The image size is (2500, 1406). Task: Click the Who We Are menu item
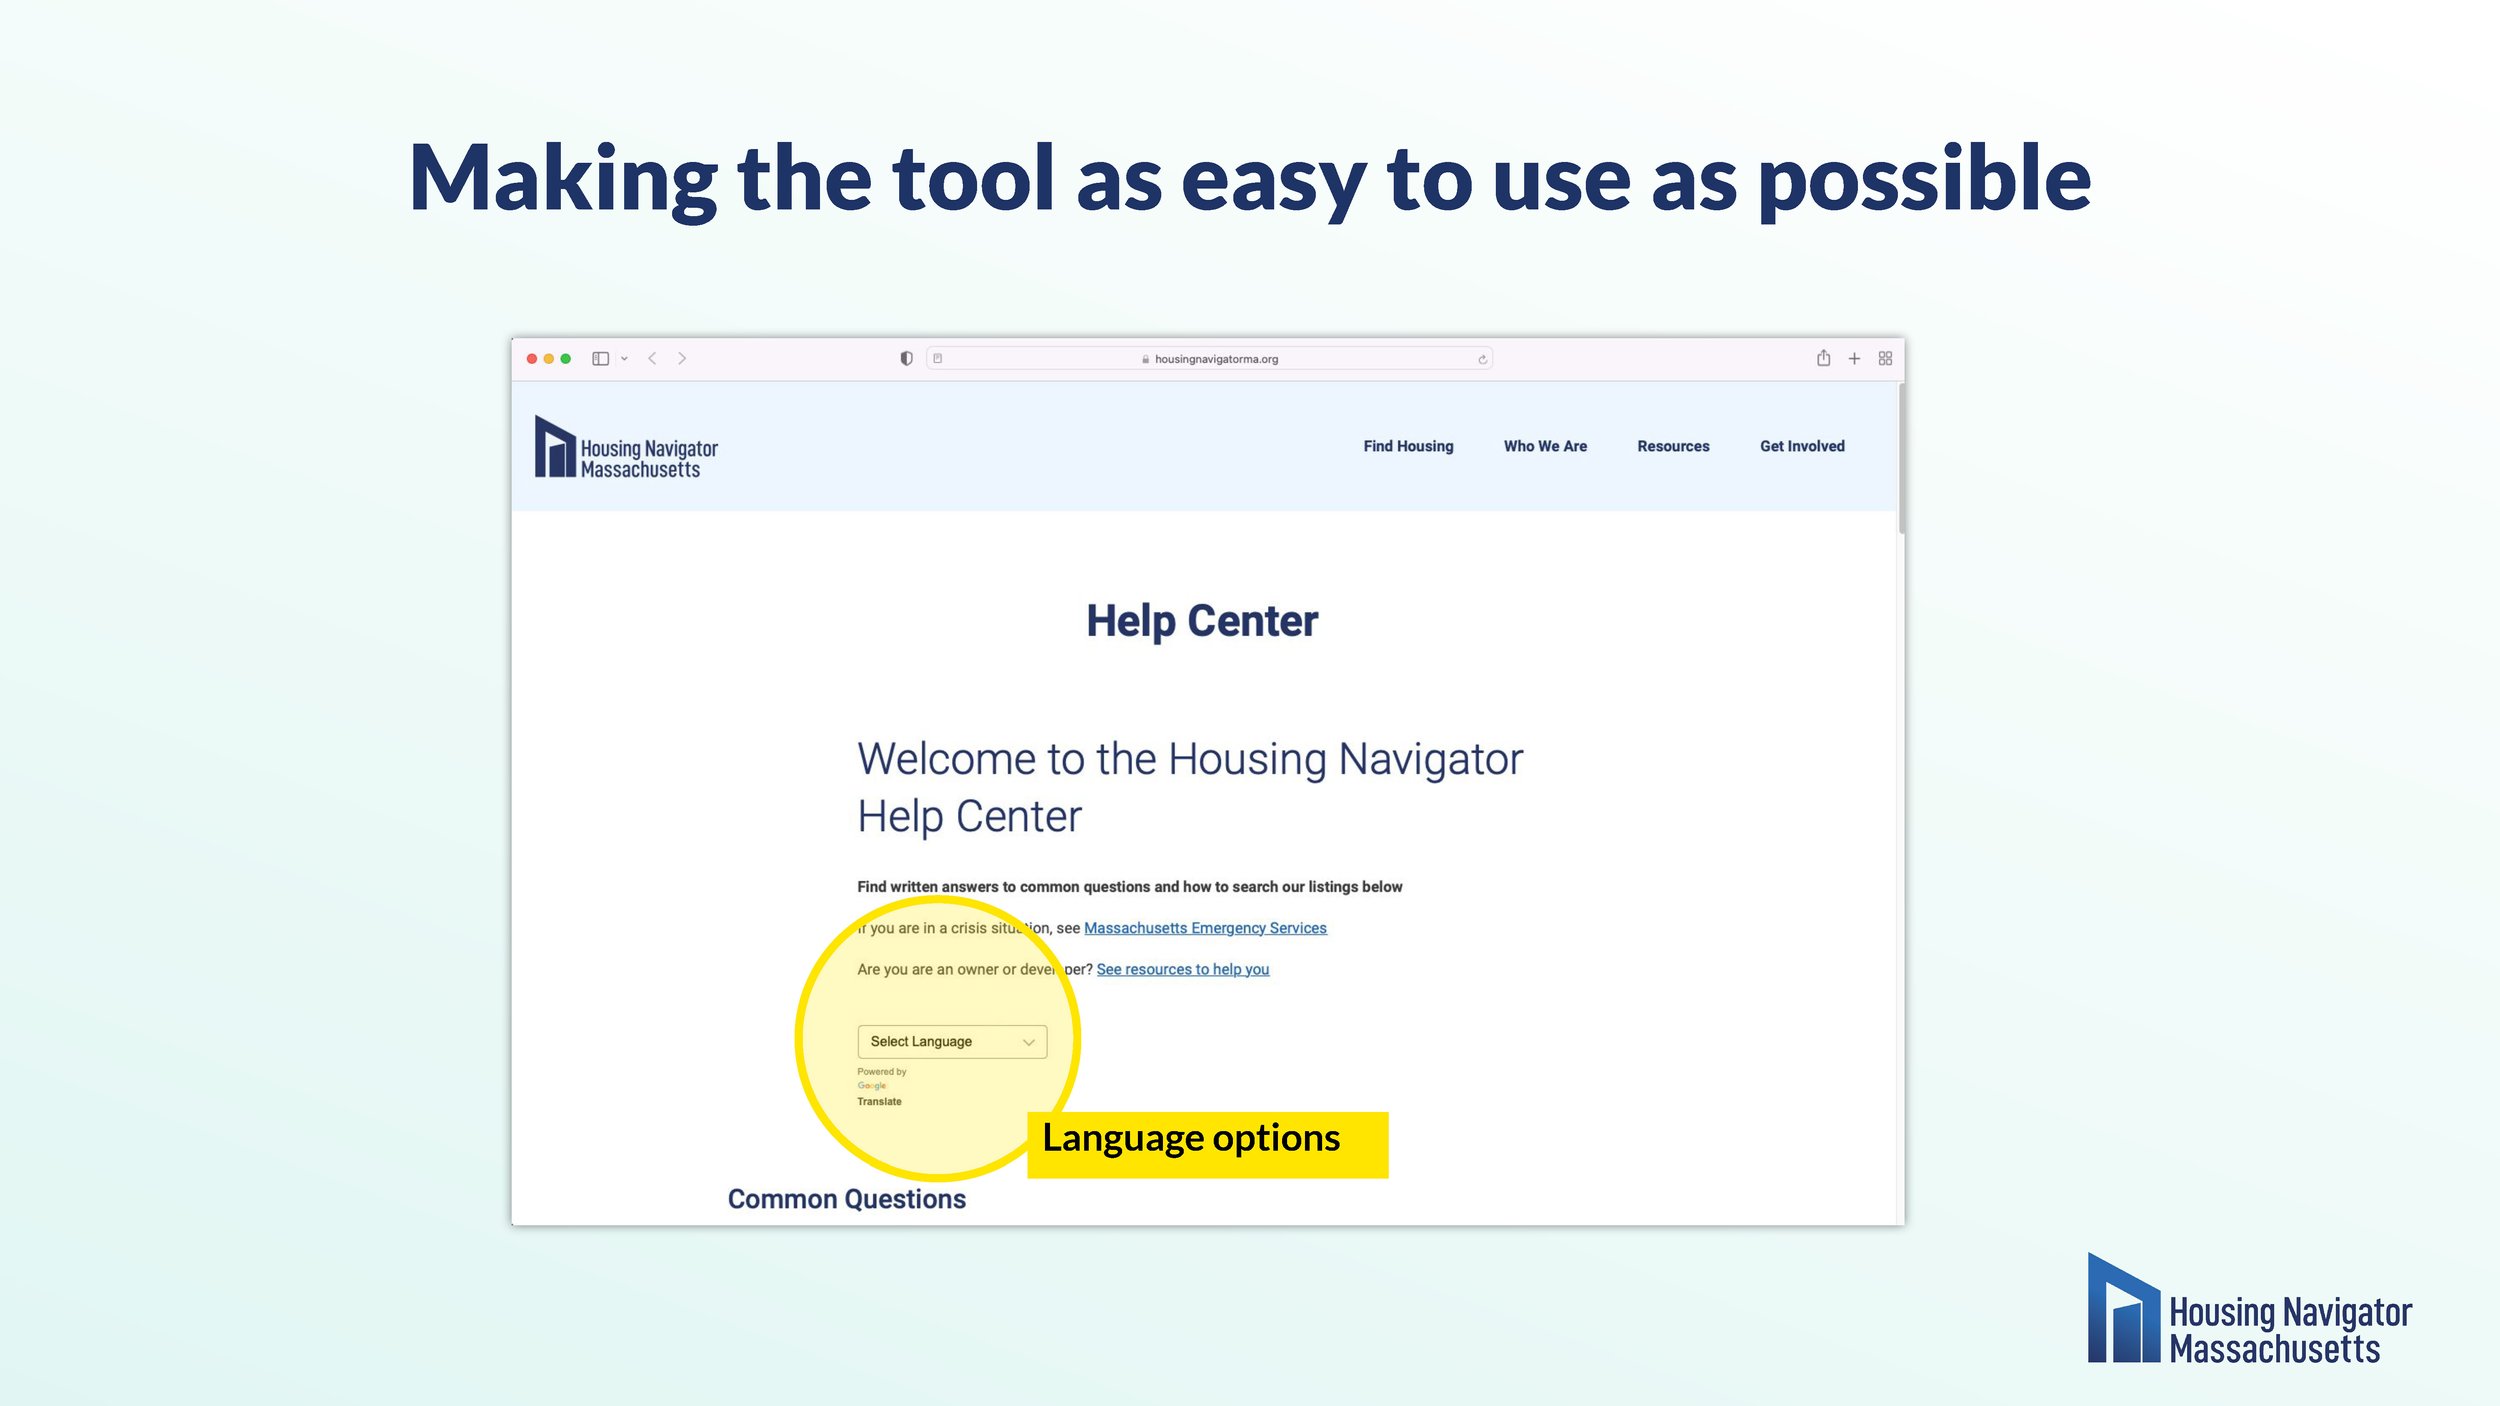1544,446
